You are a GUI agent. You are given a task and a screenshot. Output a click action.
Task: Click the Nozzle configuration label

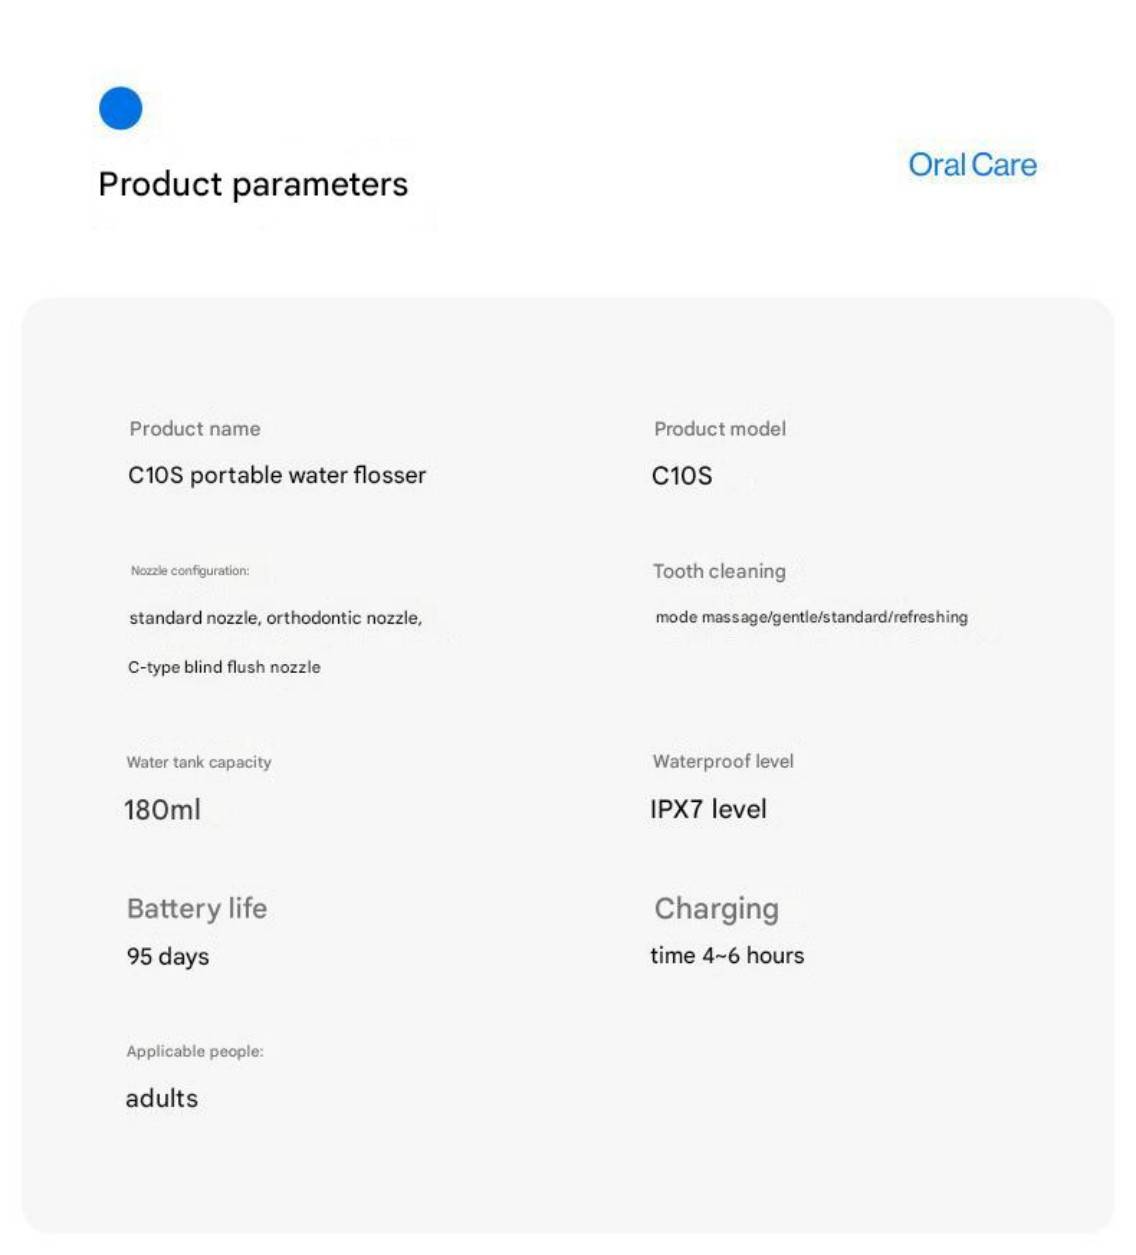(x=190, y=571)
